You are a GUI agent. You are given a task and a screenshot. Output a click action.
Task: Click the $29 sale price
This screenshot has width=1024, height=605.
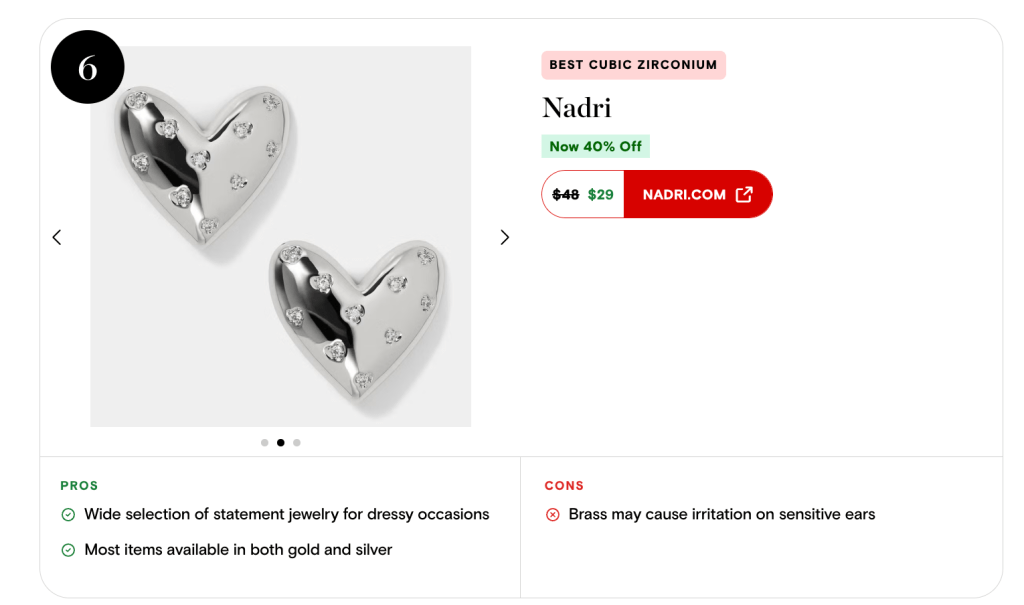click(600, 194)
